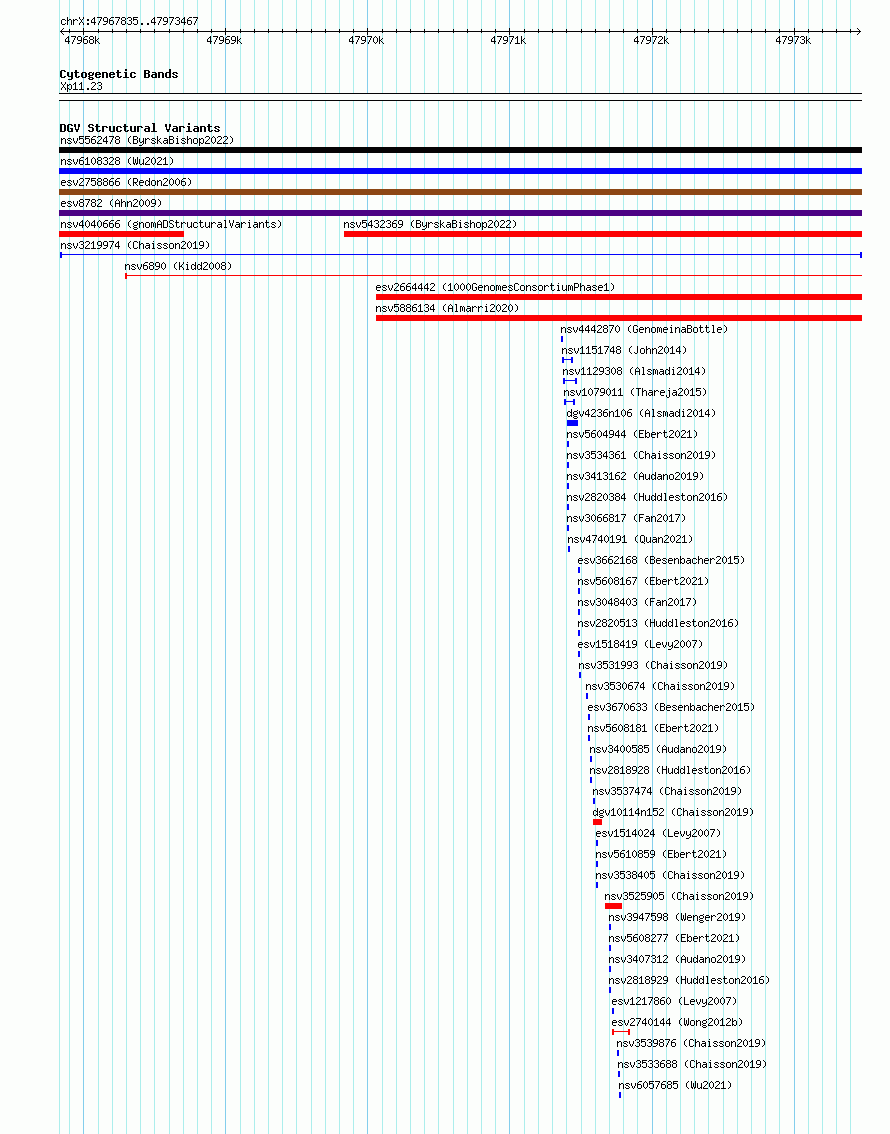Click nsv3525905 (Chaisson2019) label
The width and height of the screenshot is (890, 1134).
[x=679, y=895]
